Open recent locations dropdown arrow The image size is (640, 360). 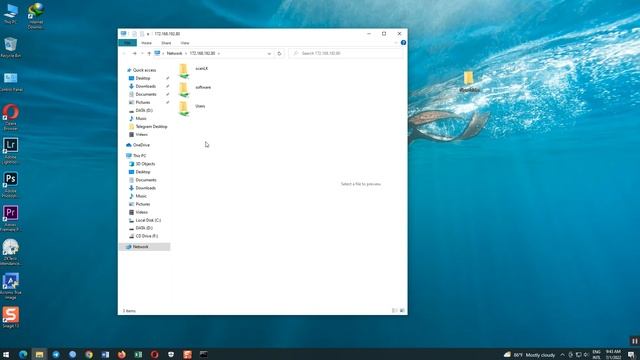pos(142,53)
